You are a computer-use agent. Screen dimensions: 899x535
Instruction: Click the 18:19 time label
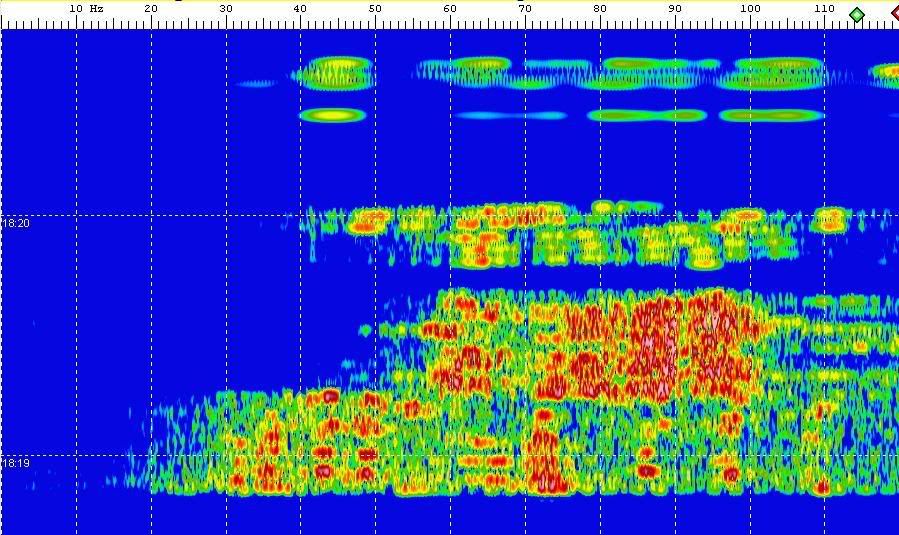16,464
